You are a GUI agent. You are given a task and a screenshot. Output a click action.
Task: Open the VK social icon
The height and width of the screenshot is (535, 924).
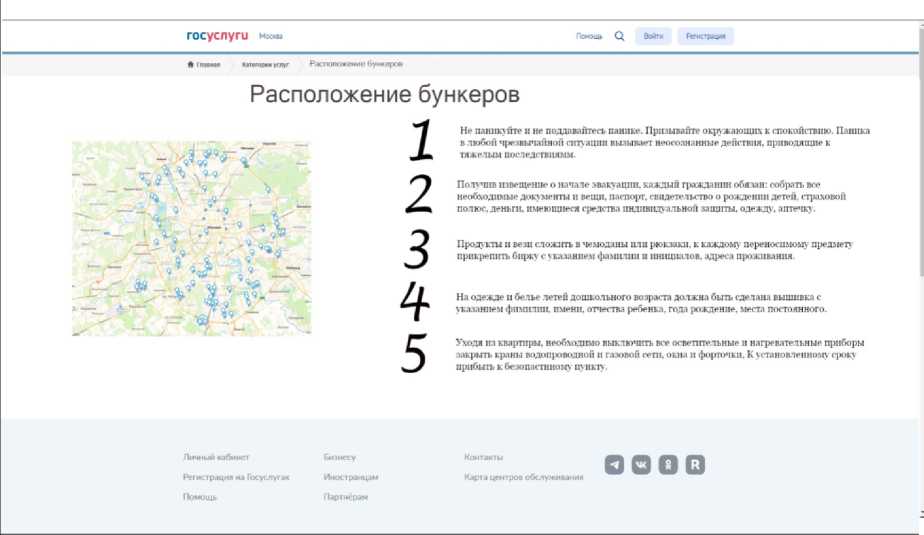(x=641, y=465)
